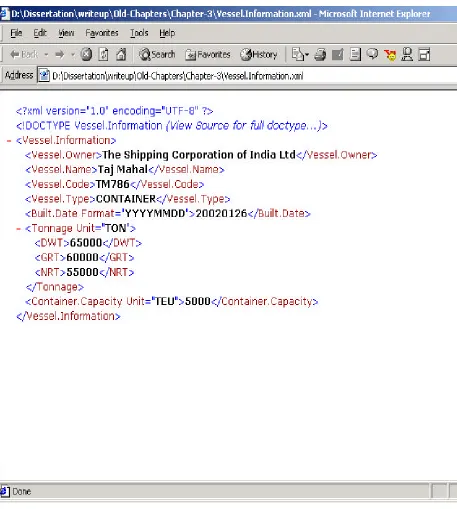Go to the Home page icon

pos(121,54)
